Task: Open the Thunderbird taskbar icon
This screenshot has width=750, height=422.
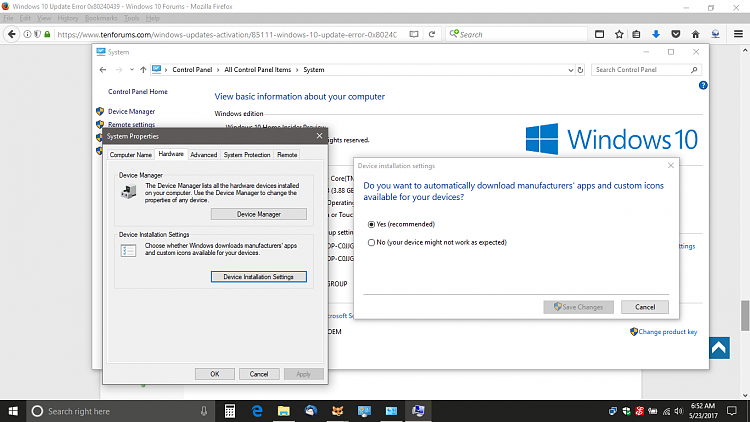Action: coord(311,411)
